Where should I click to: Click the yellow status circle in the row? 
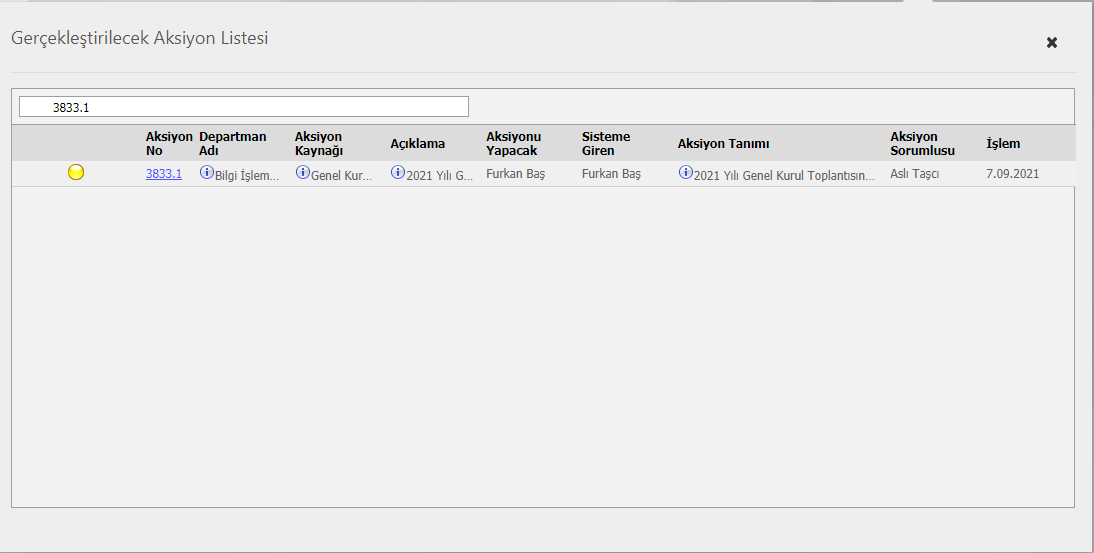76,173
